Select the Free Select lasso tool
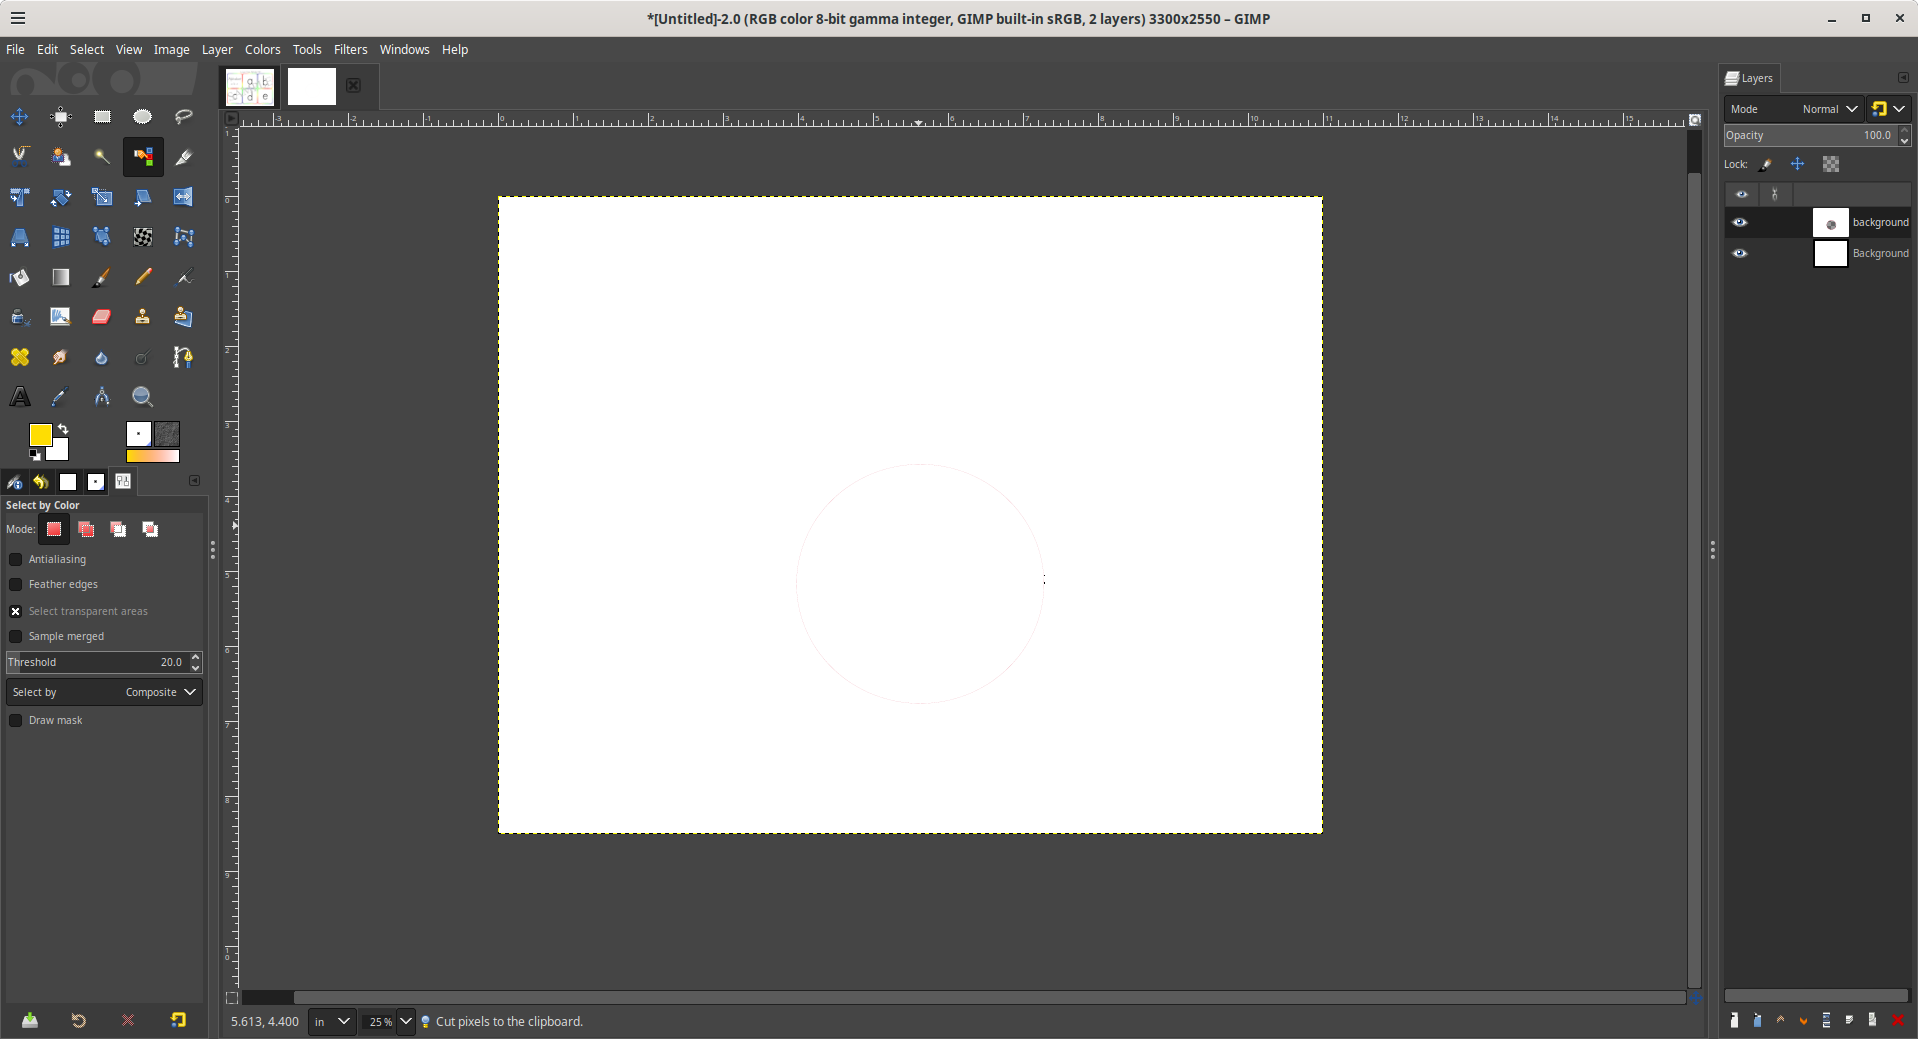The image size is (1918, 1039). (184, 117)
